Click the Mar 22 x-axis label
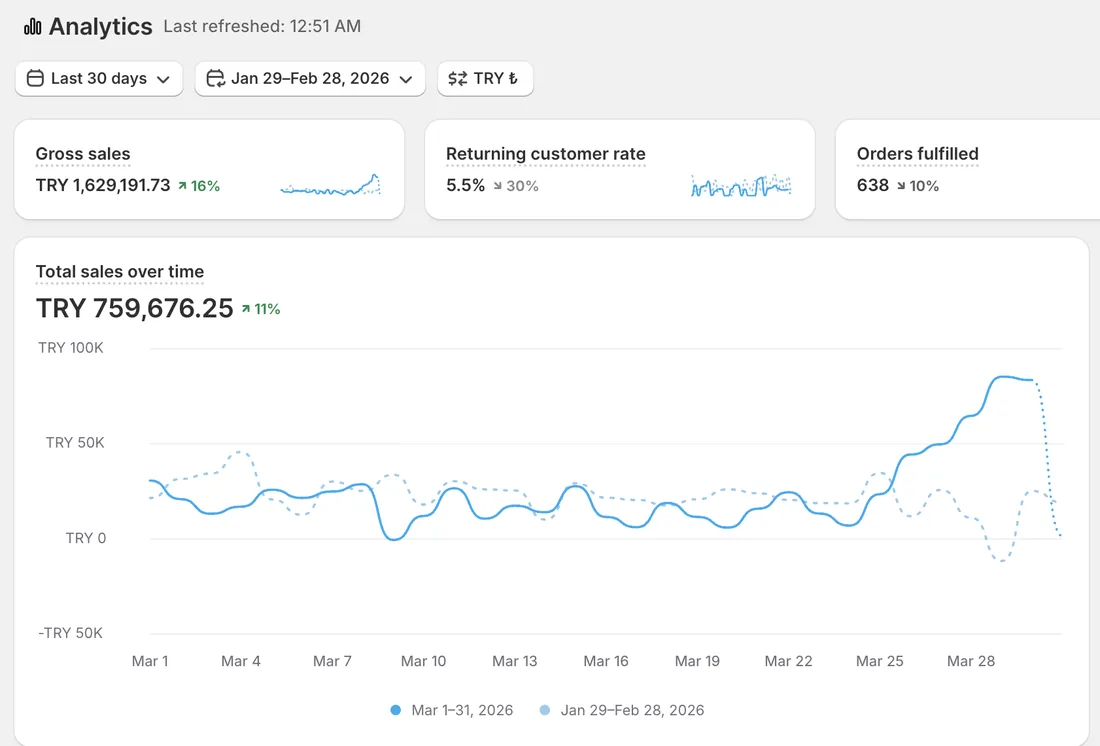The height and width of the screenshot is (746, 1100). pyautogui.click(x=789, y=661)
